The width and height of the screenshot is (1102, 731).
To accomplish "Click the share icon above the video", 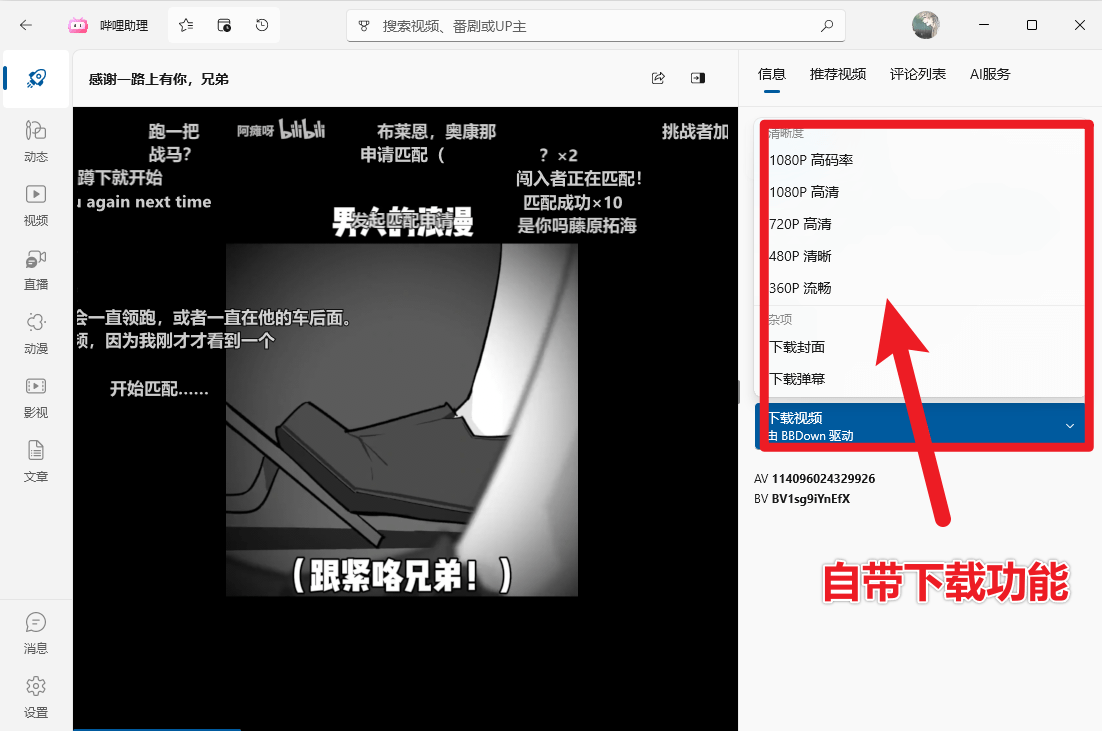I will (658, 77).
